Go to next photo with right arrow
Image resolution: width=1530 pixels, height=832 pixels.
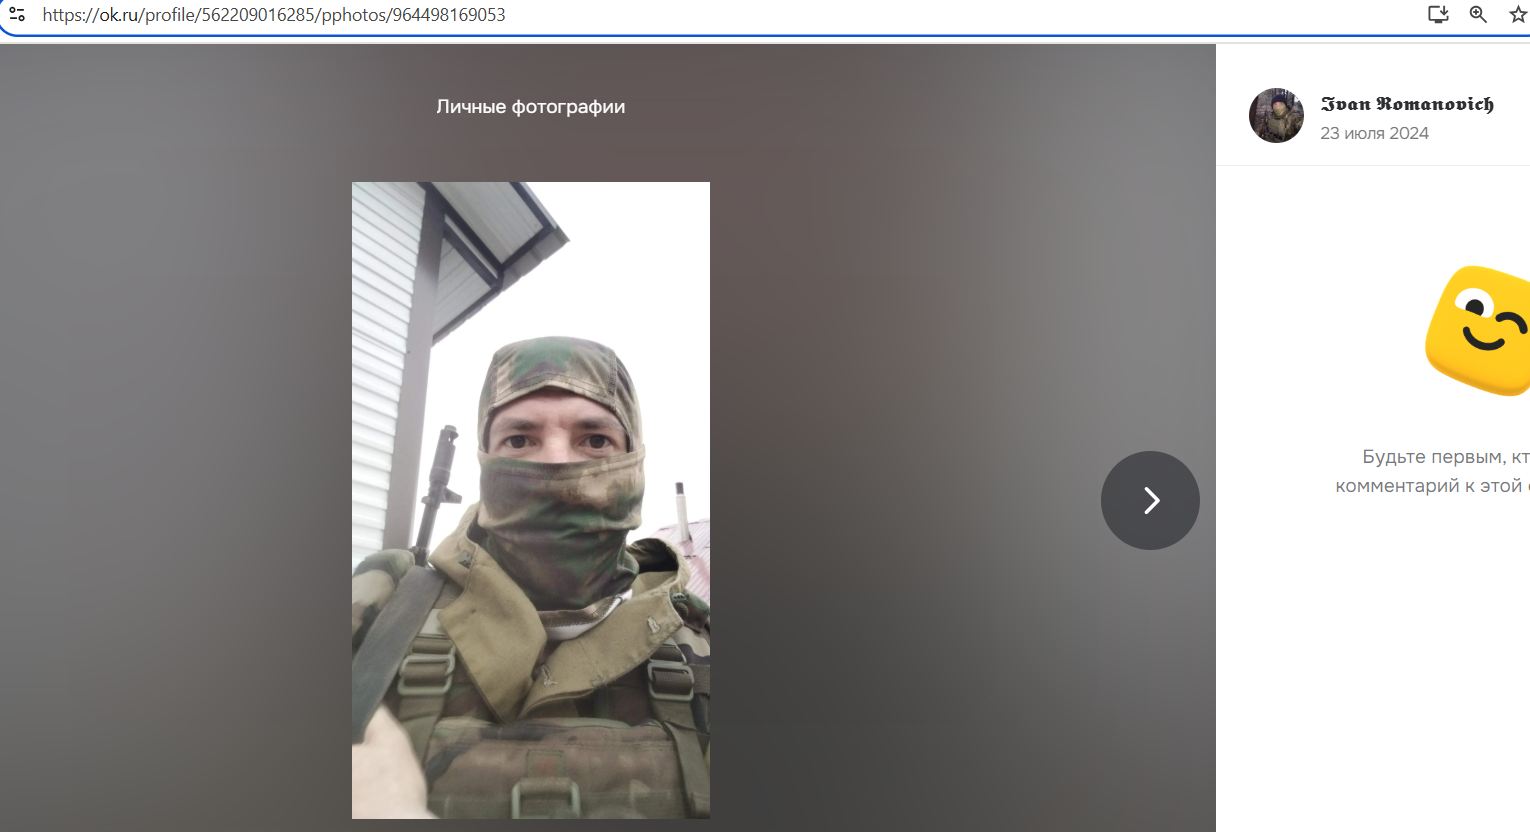click(1150, 500)
